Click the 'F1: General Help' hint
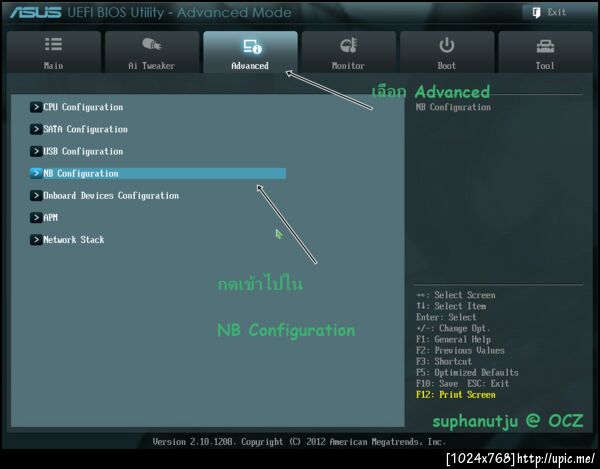Screen dimensions: 600x469 [x=453, y=339]
